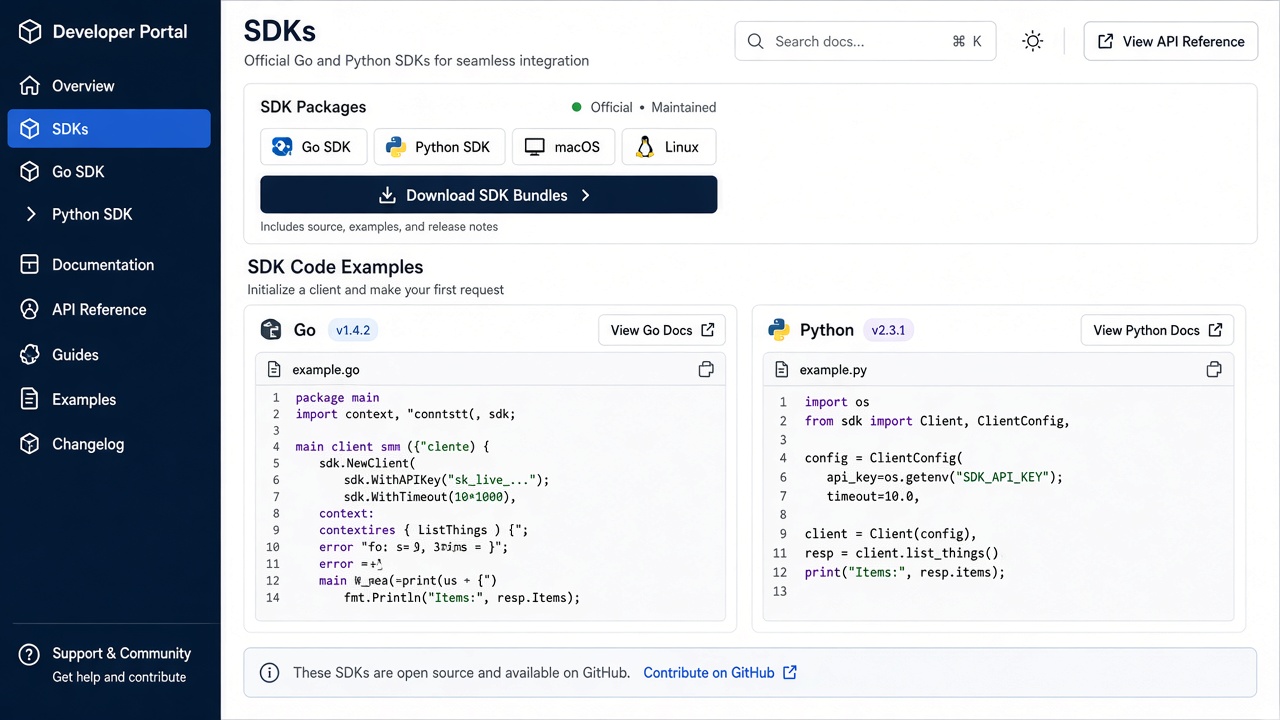Click the 'import os' code line
1280x720 pixels.
837,402
